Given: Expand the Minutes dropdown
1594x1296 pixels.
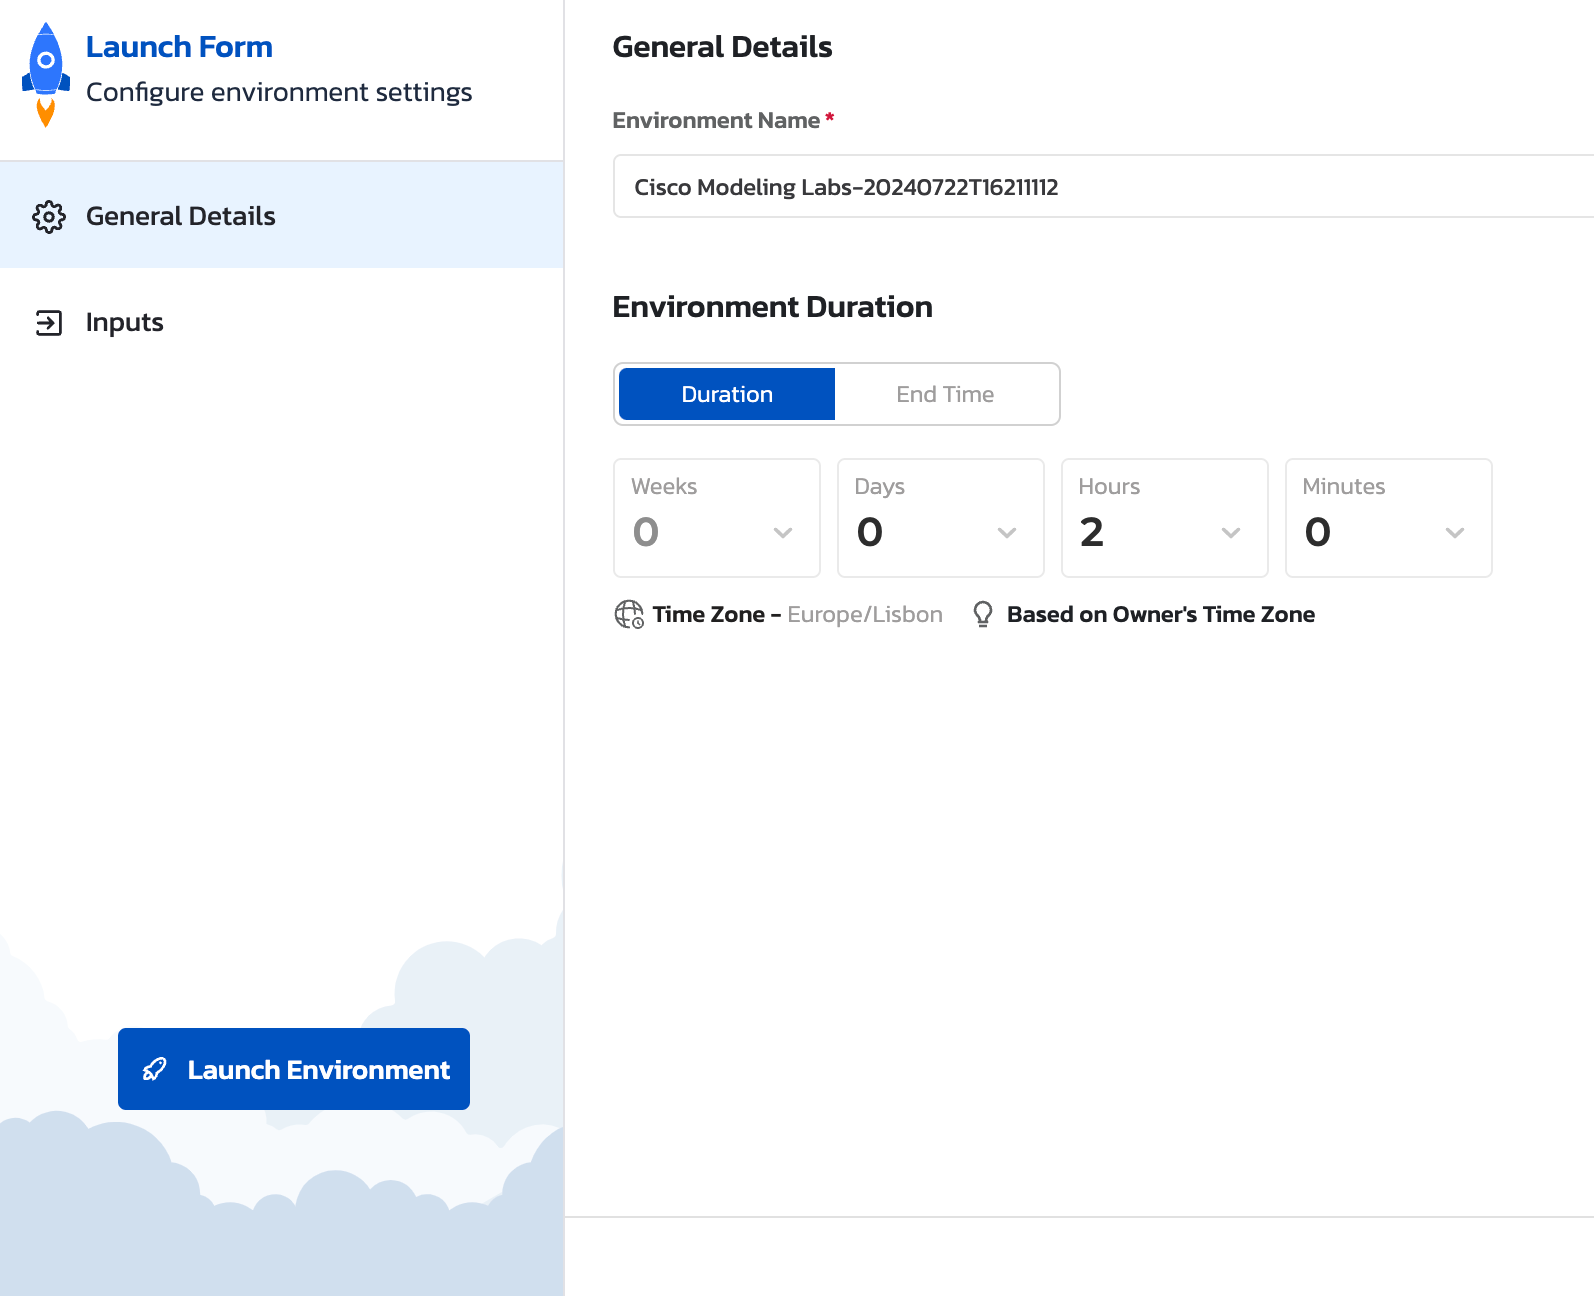Looking at the screenshot, I should [1389, 518].
